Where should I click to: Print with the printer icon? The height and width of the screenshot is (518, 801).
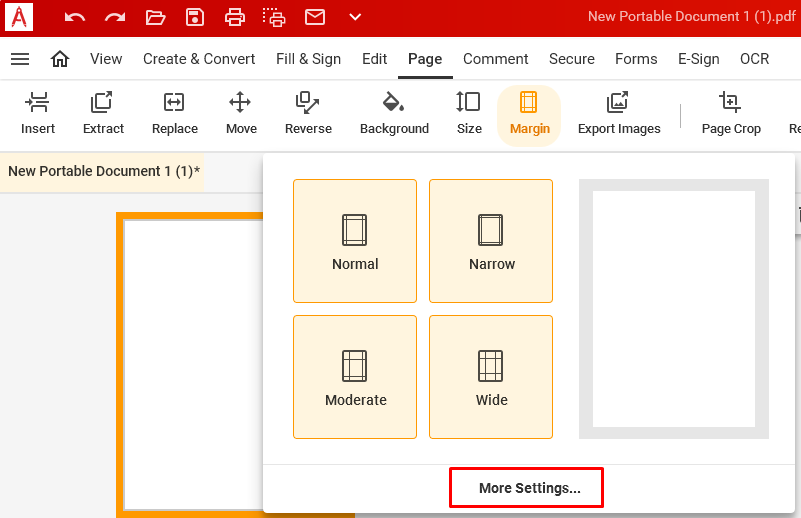point(234,17)
